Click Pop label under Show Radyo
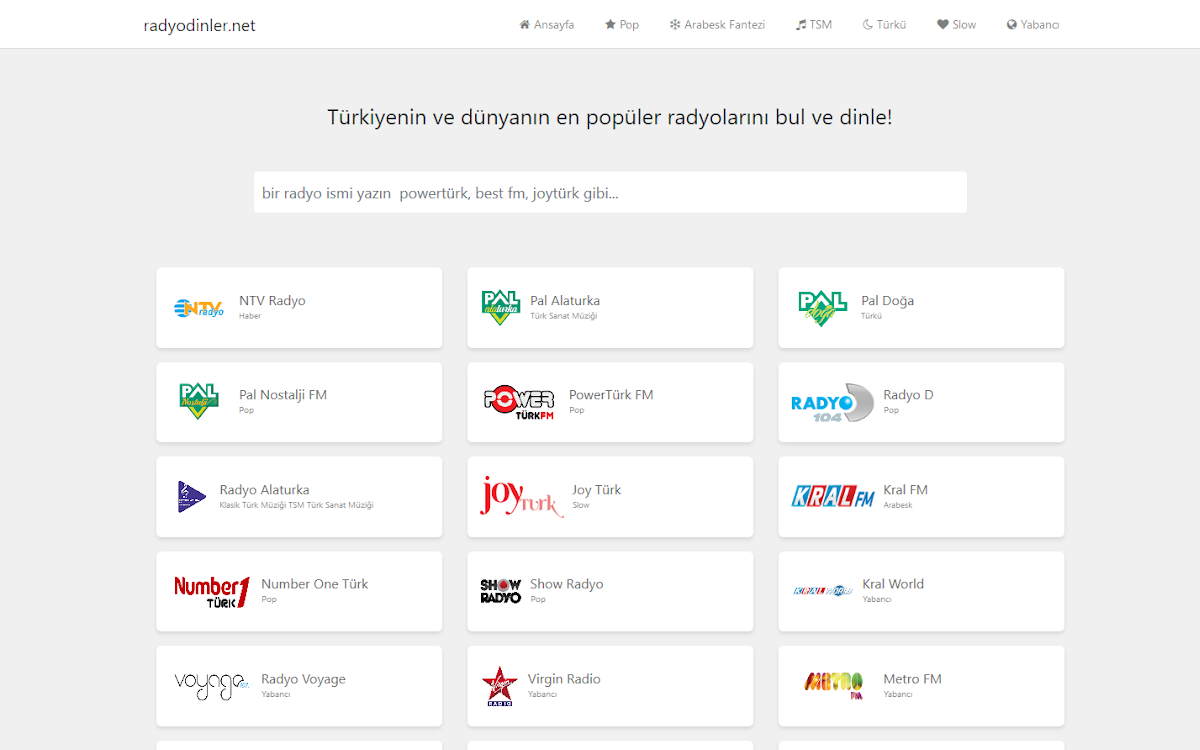1200x750 pixels. pyautogui.click(x=538, y=599)
